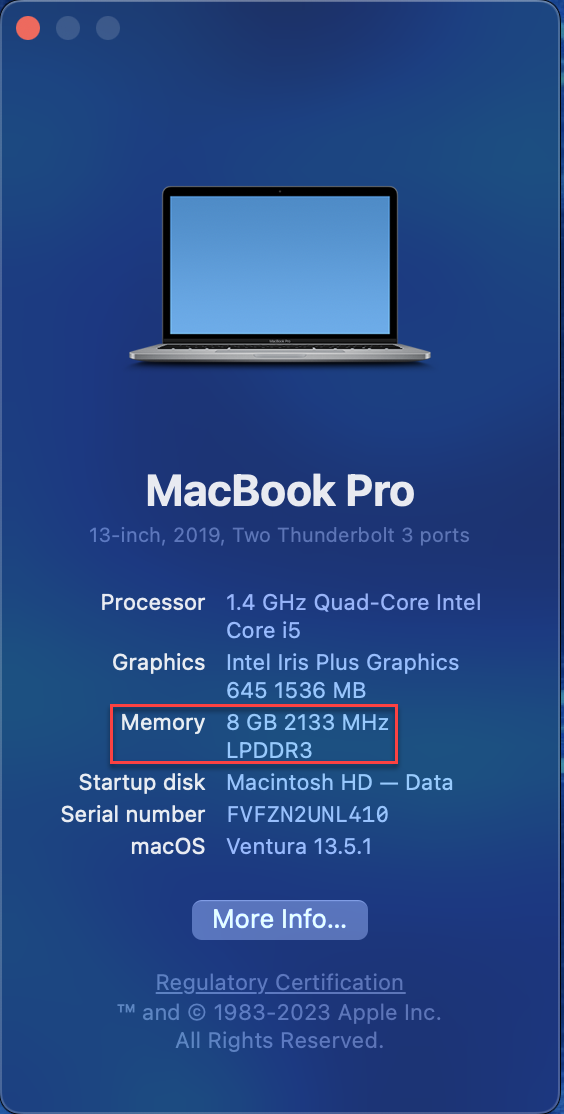Click the MacBook Pro laptop image
564x1114 pixels.
(x=280, y=274)
